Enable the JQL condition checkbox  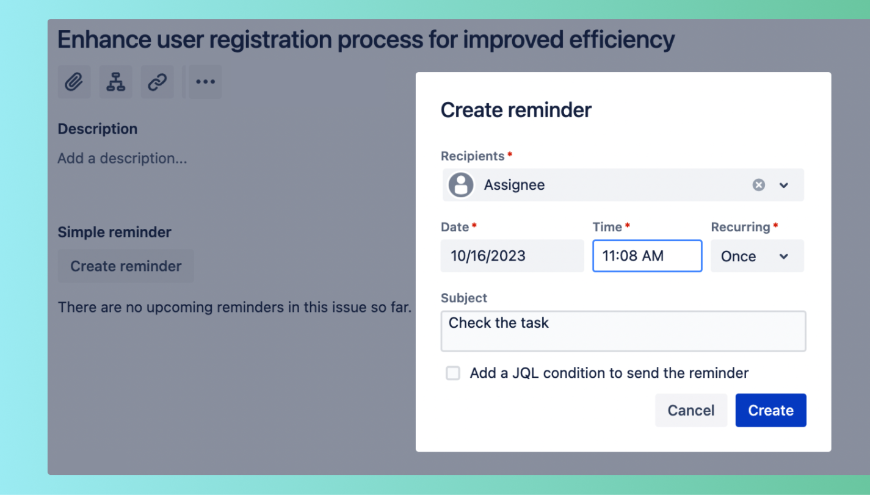click(453, 373)
